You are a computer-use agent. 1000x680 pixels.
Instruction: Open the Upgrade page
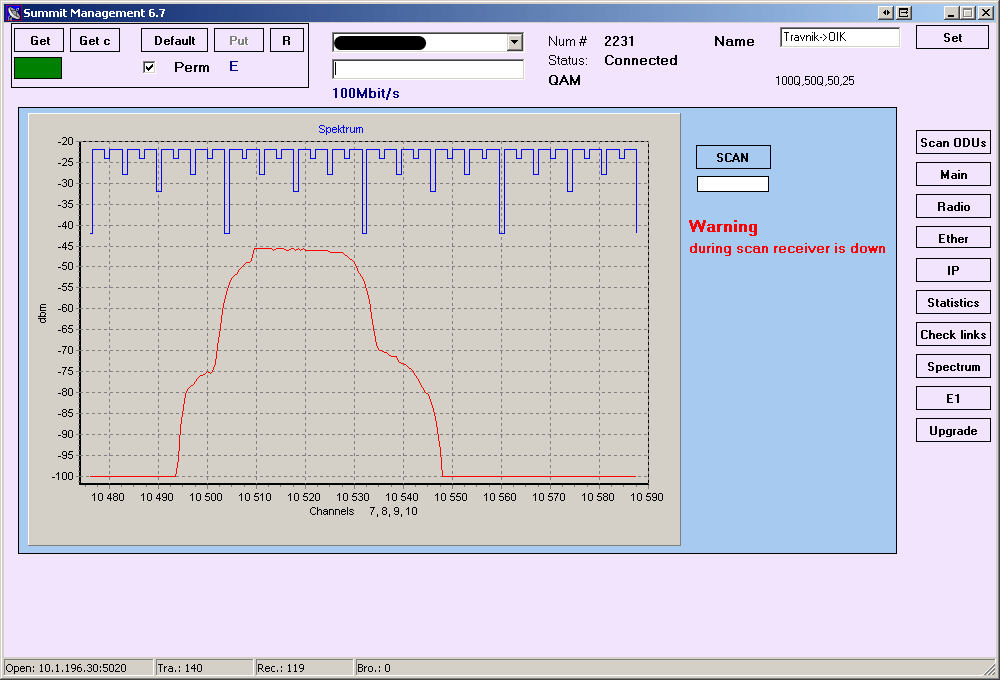(953, 430)
